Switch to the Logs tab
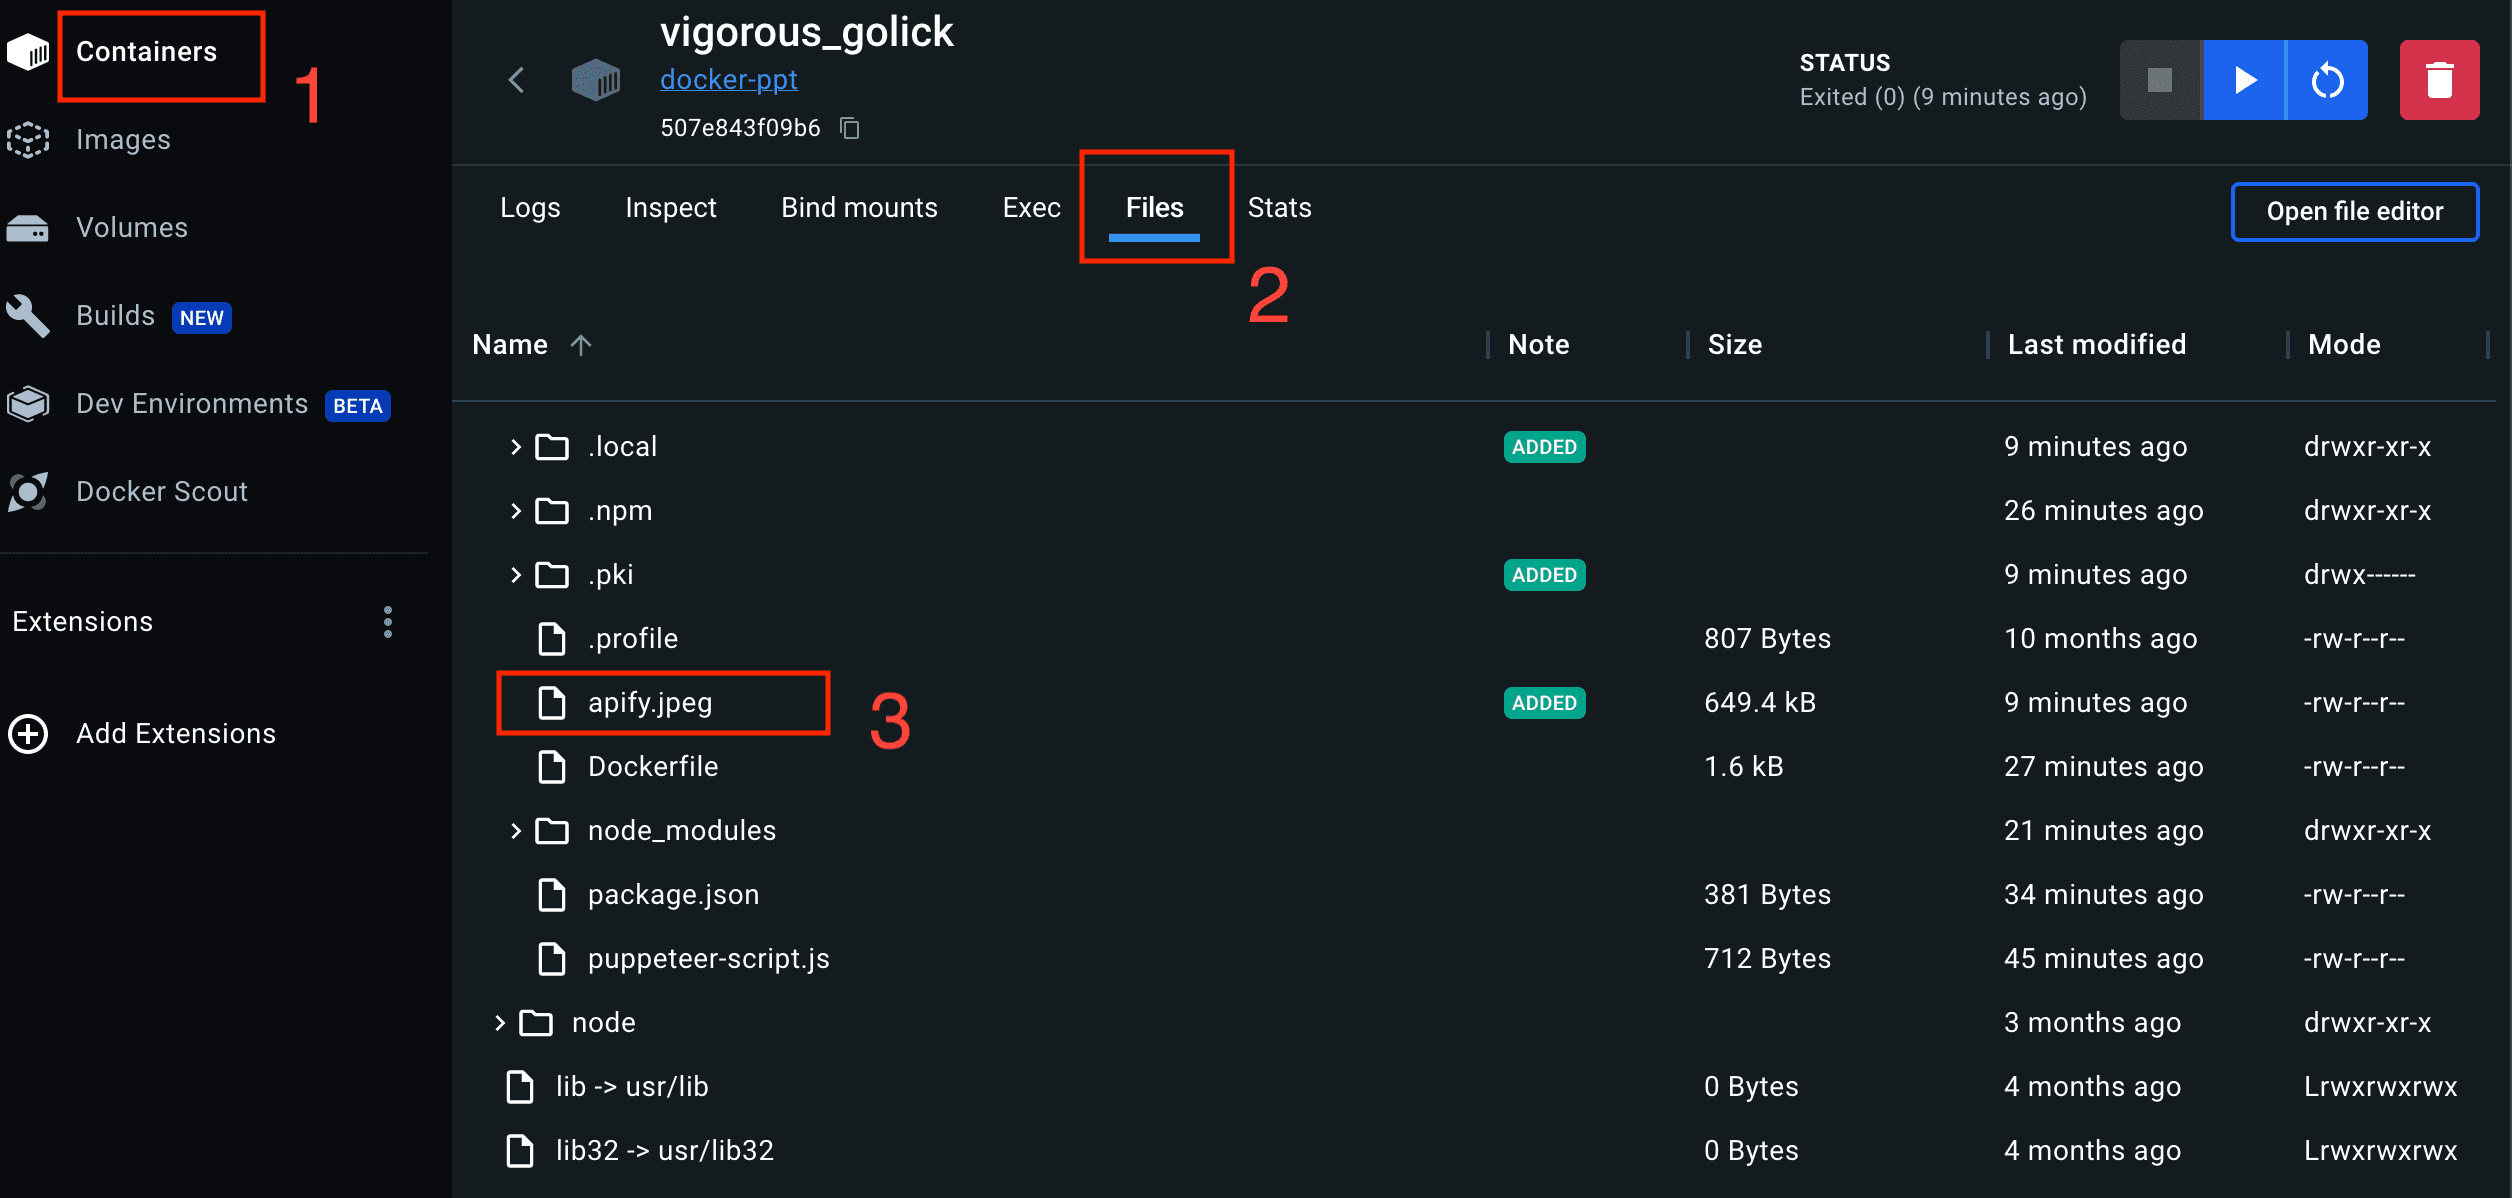The image size is (2512, 1198). click(x=530, y=207)
